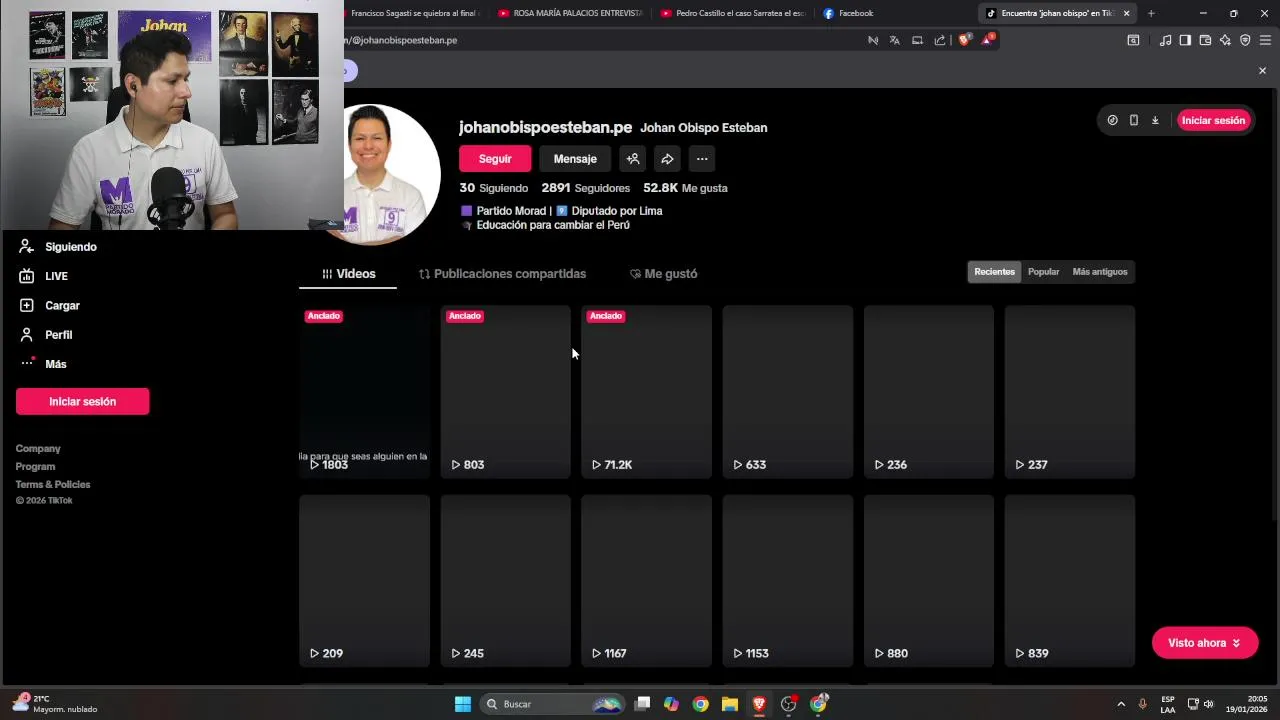The height and width of the screenshot is (720, 1280).
Task: Click top-right Iniciar sesión button
Action: click(x=1213, y=120)
